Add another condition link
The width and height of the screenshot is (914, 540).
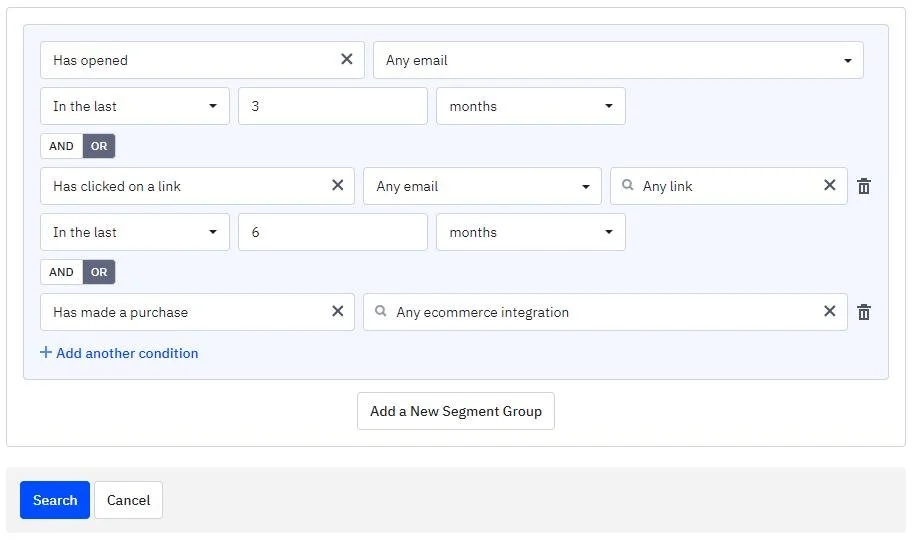[119, 353]
